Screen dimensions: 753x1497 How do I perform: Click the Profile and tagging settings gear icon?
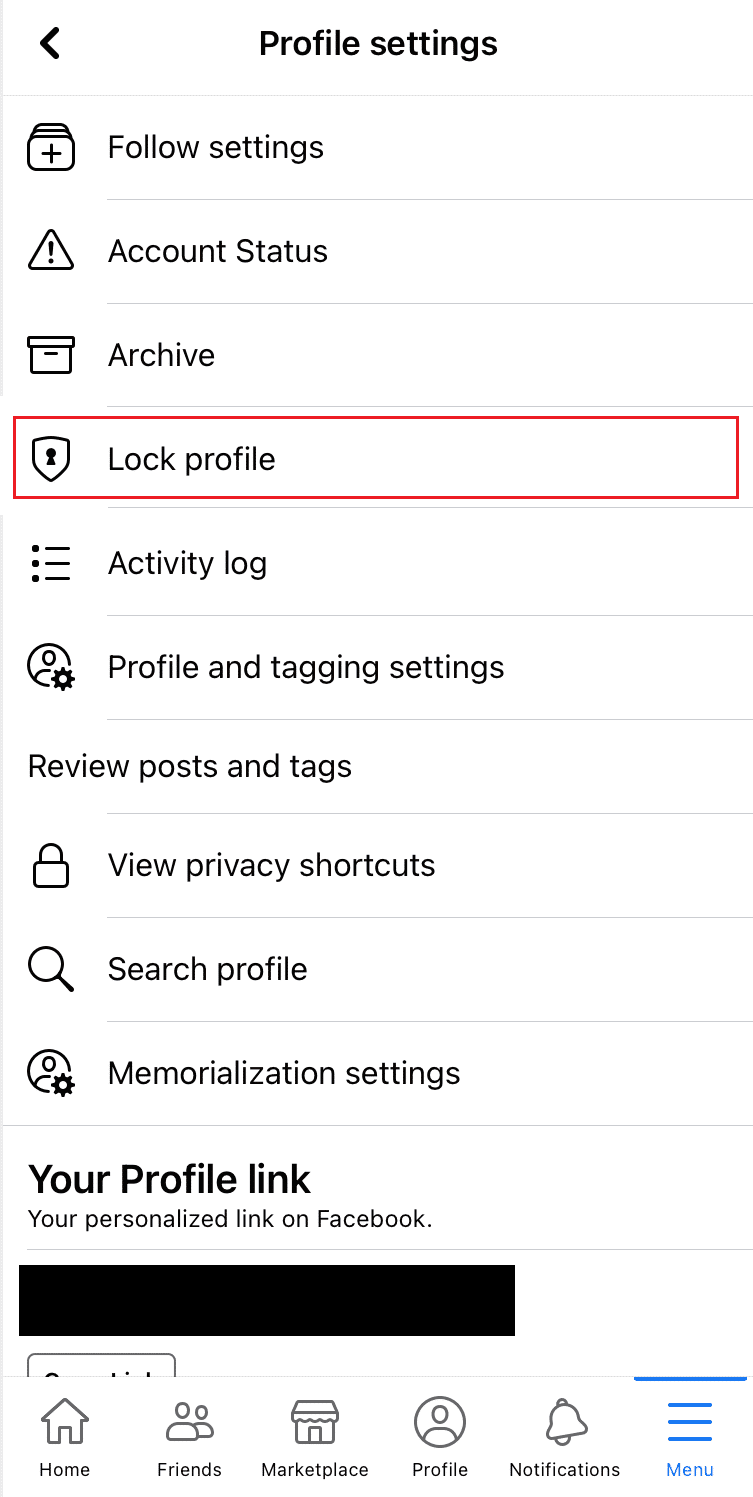click(50, 666)
